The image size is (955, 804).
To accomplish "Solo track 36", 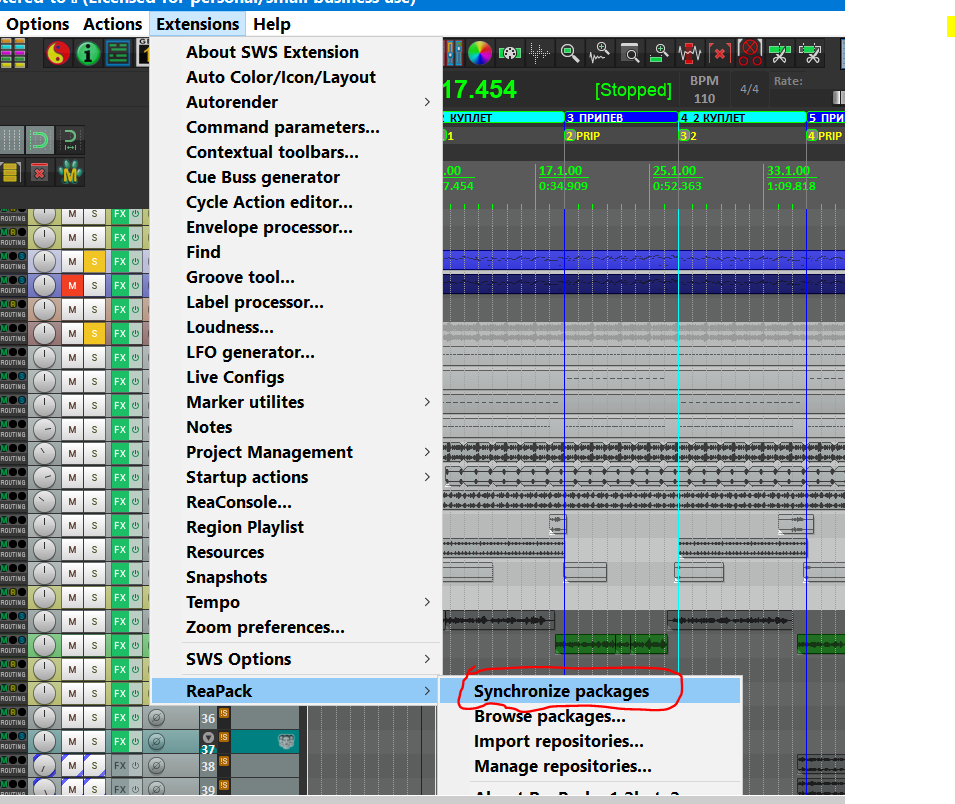I will coord(94,718).
